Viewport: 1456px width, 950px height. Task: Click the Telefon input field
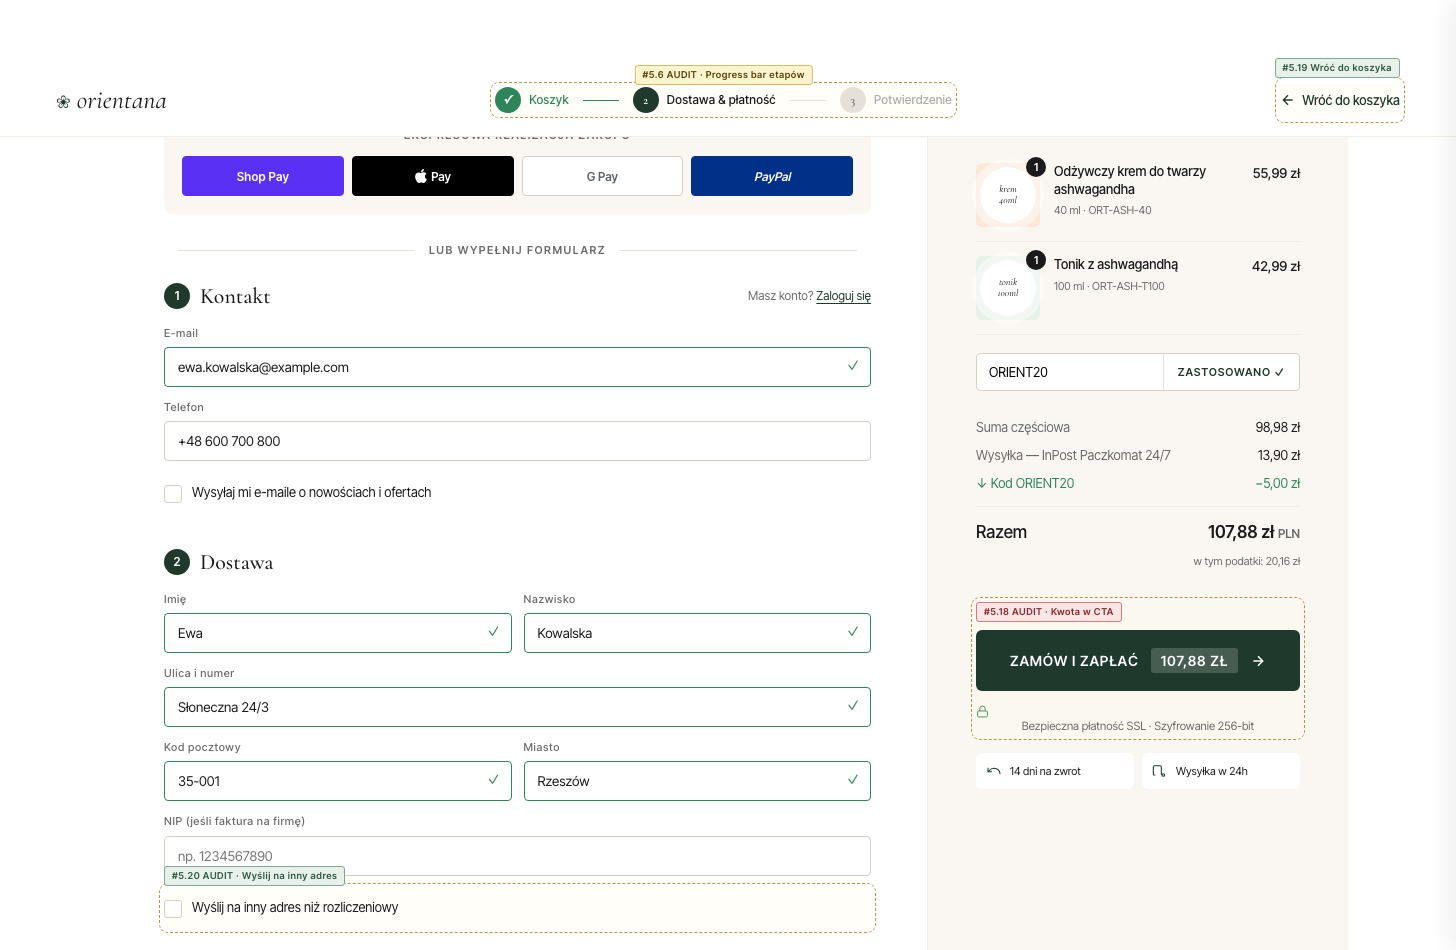(517, 441)
